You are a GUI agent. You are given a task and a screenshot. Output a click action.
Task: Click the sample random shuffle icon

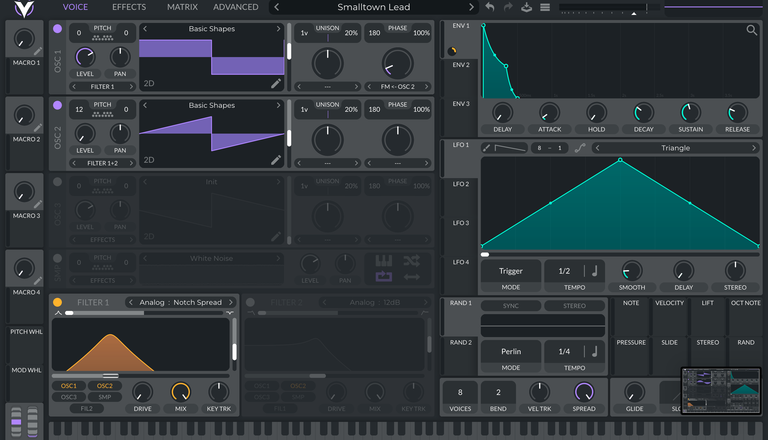tap(411, 261)
